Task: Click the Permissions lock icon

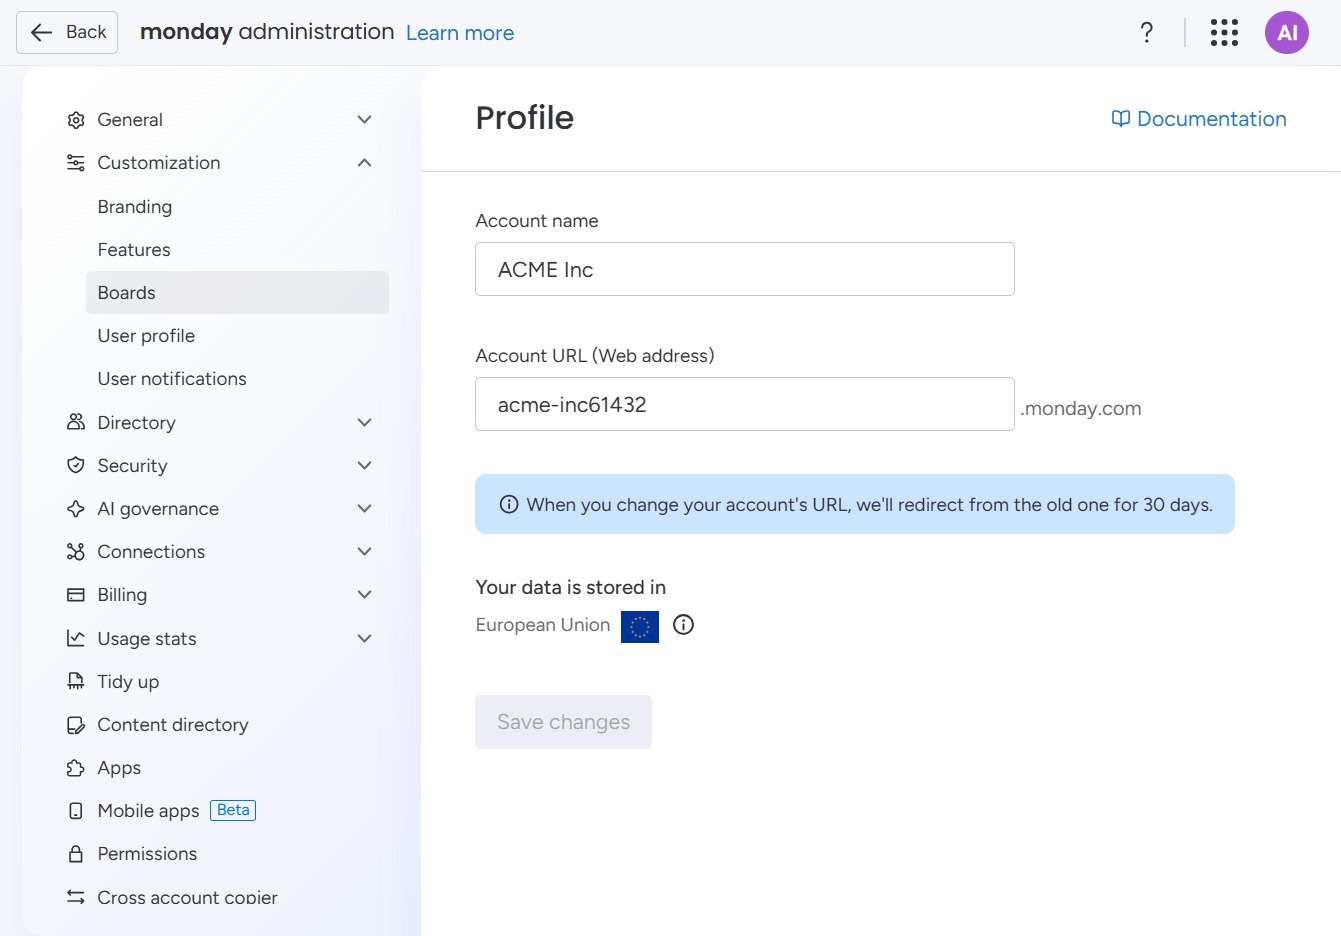Action: point(75,854)
